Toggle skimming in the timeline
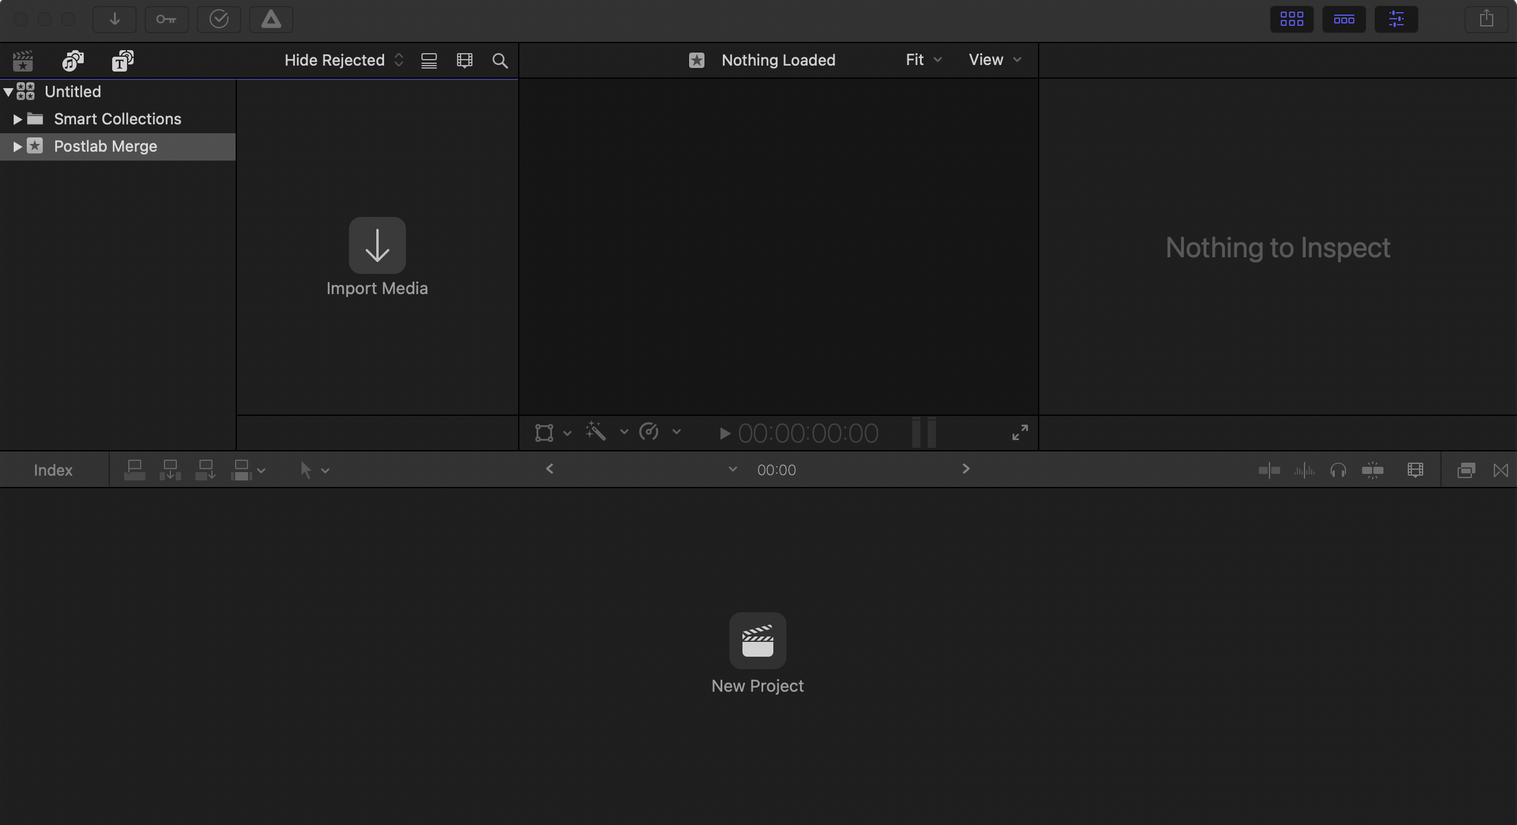The image size is (1517, 825). coord(1269,470)
